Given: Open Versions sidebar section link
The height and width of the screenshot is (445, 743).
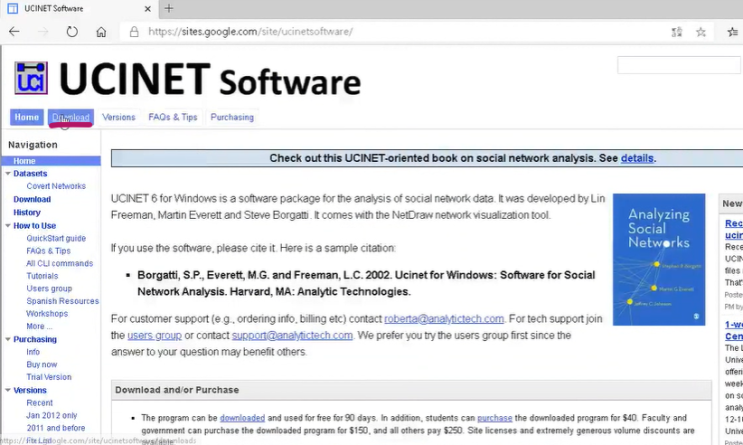Looking at the screenshot, I should pyautogui.click(x=30, y=391).
